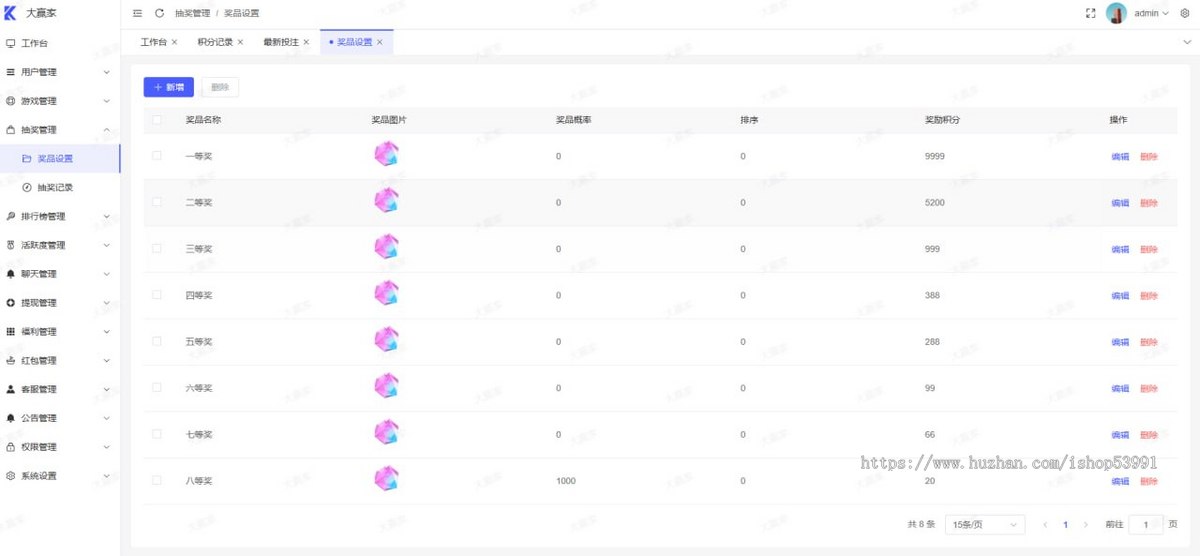Click the 新增 button
1200x556 pixels.
(x=168, y=87)
